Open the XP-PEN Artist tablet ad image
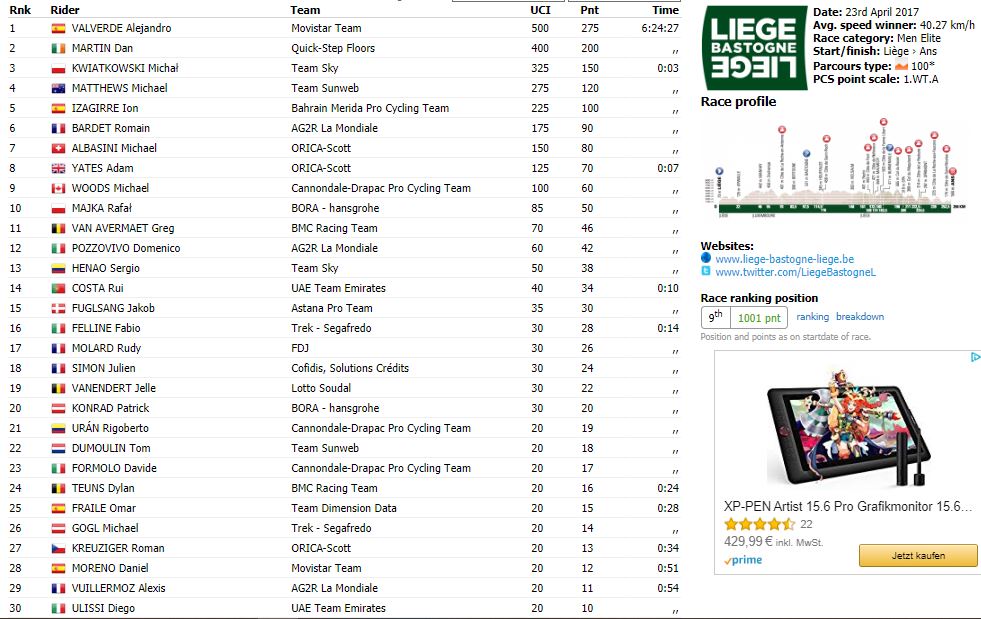The image size is (981, 619). click(849, 429)
